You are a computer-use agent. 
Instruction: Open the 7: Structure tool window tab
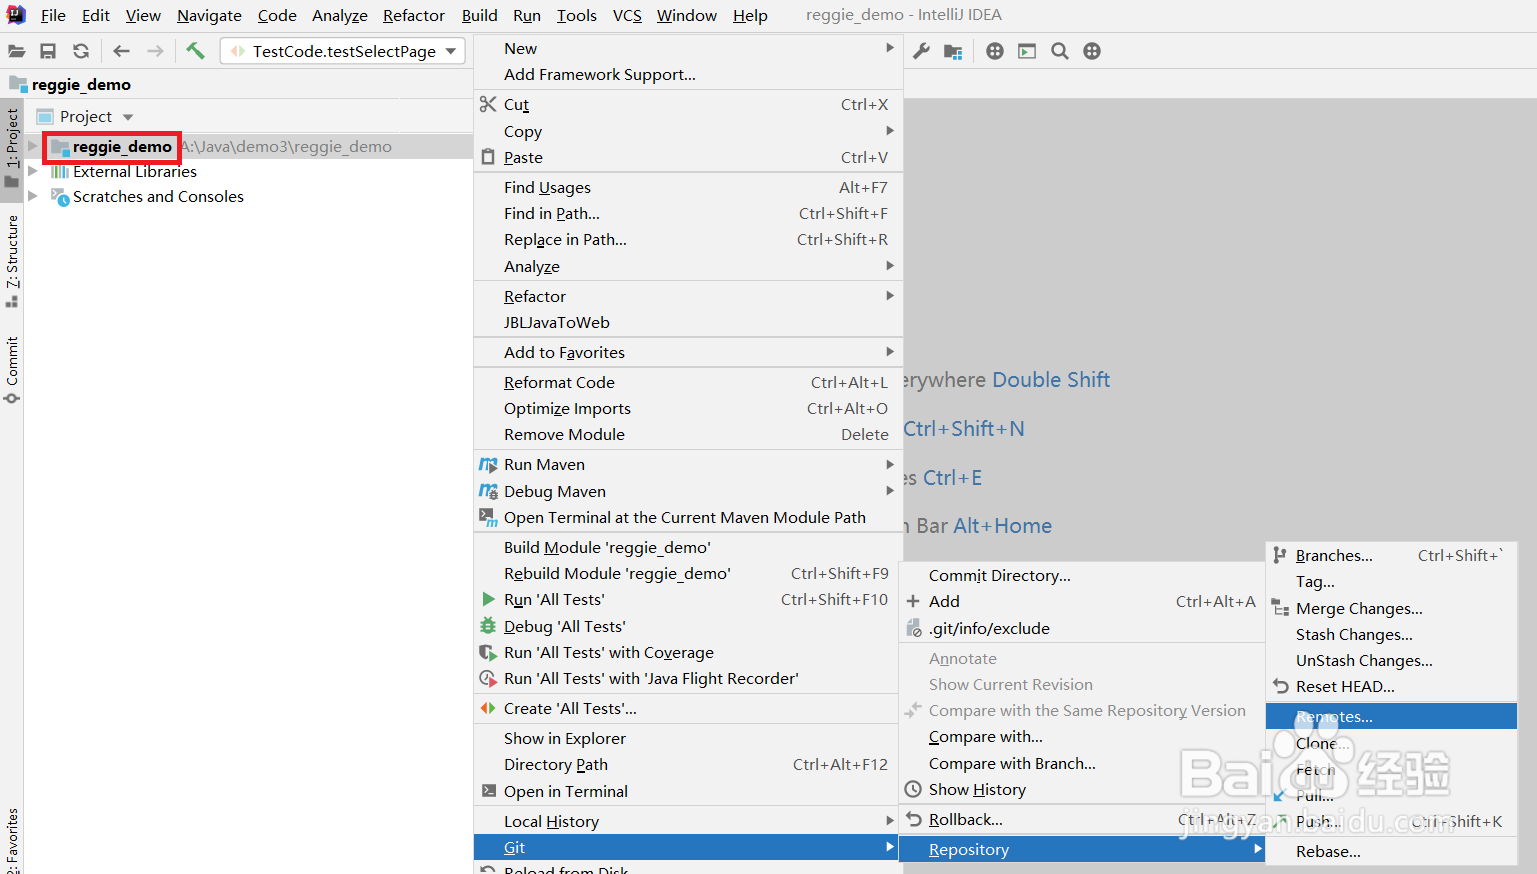pos(12,260)
